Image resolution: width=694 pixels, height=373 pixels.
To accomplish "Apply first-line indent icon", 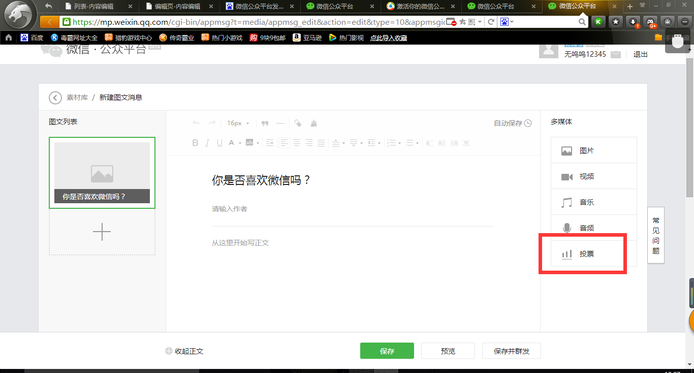I will (270, 143).
